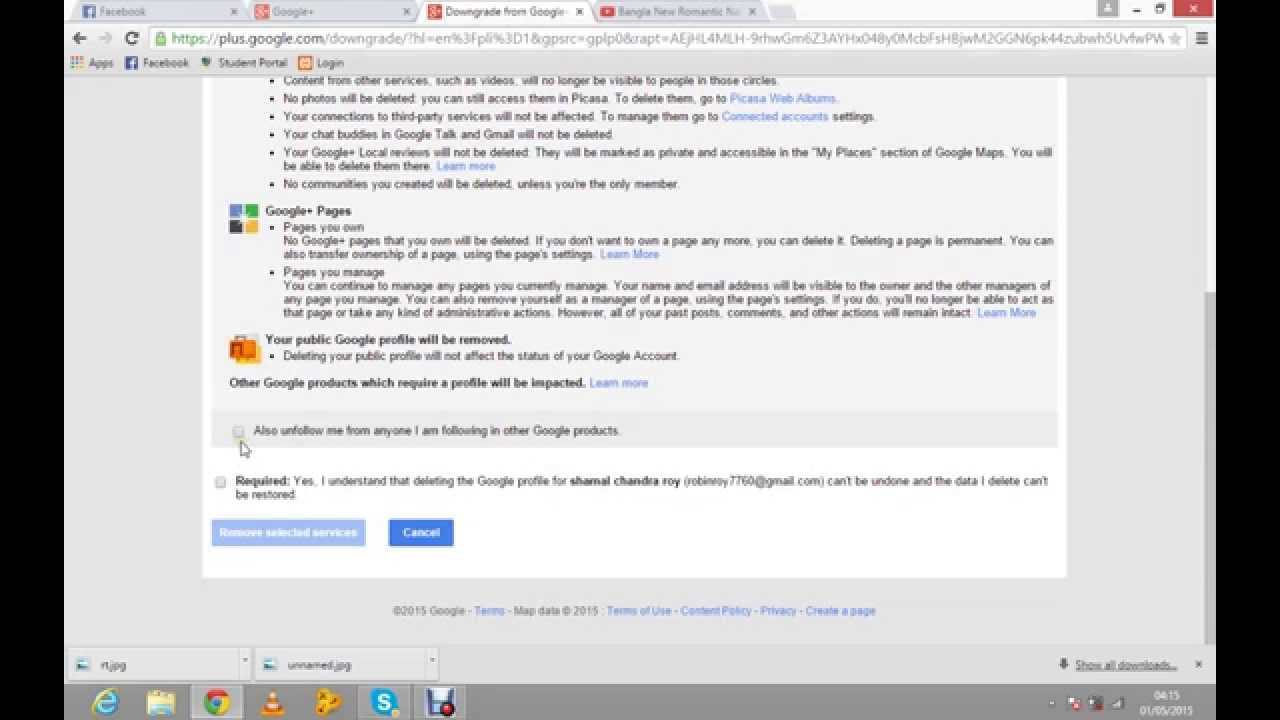Click Show all downloads link
1280x720 pixels.
[x=1125, y=665]
